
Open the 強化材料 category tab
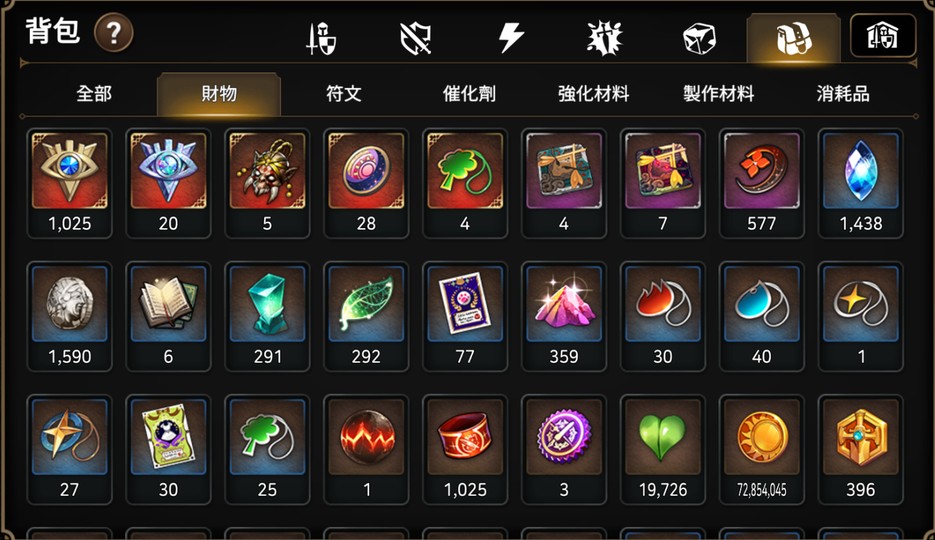[593, 94]
